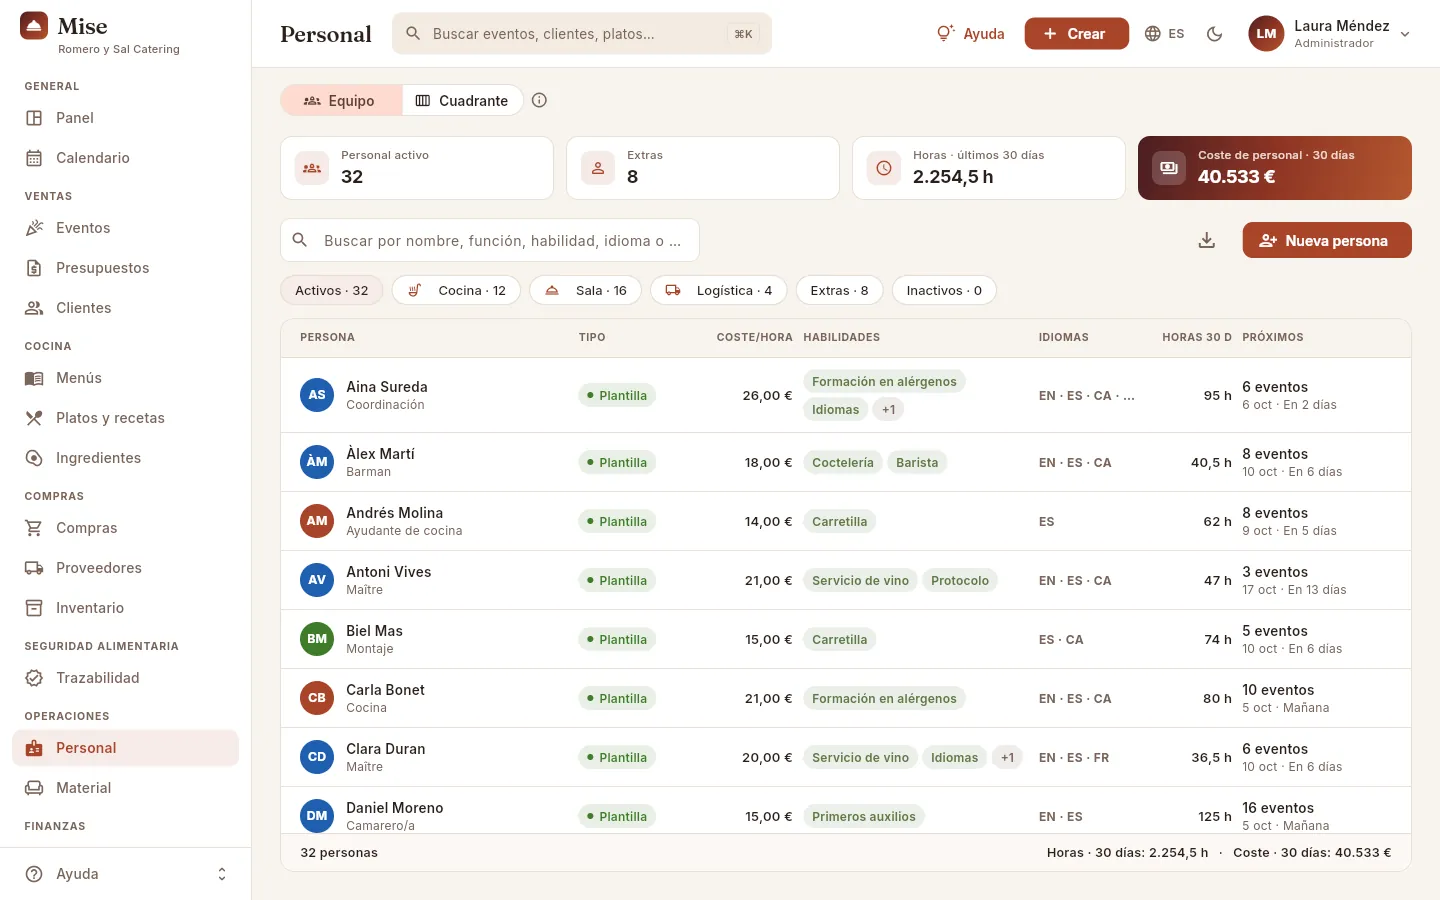Image resolution: width=1440 pixels, height=900 pixels.
Task: Go to Eventos in the sidebar
Action: click(125, 228)
